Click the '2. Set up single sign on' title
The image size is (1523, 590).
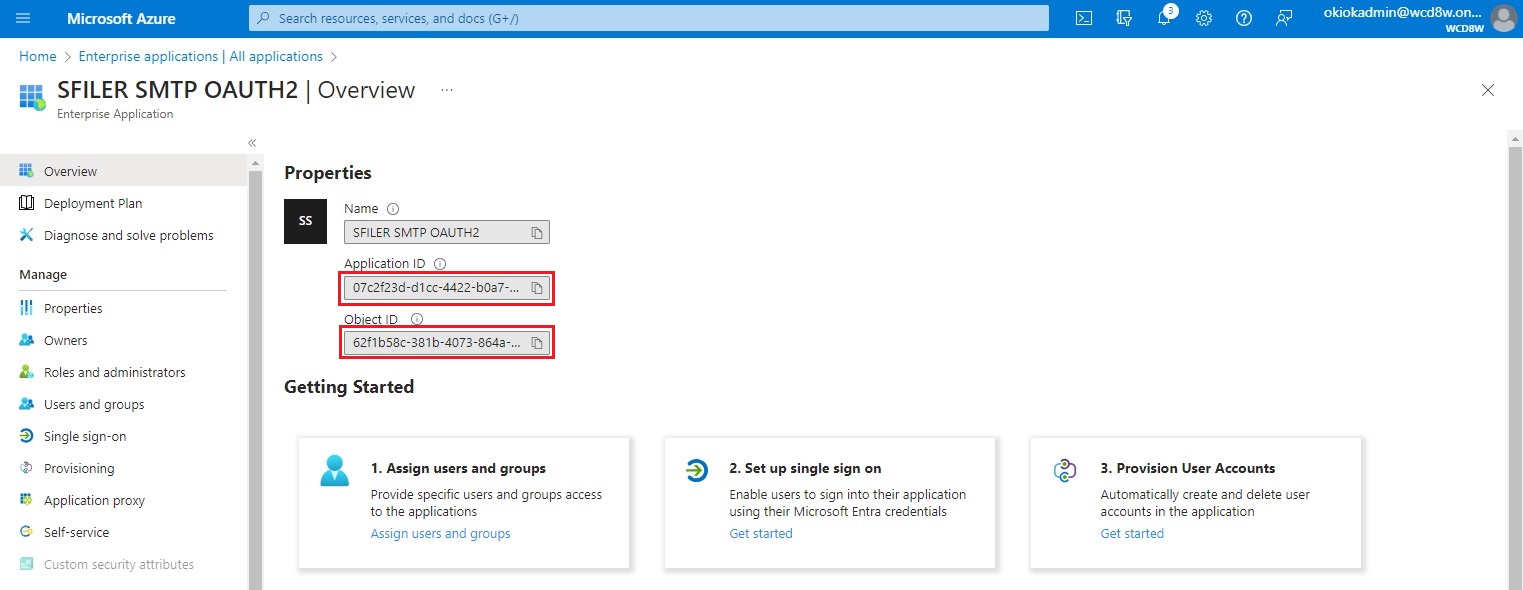805,468
